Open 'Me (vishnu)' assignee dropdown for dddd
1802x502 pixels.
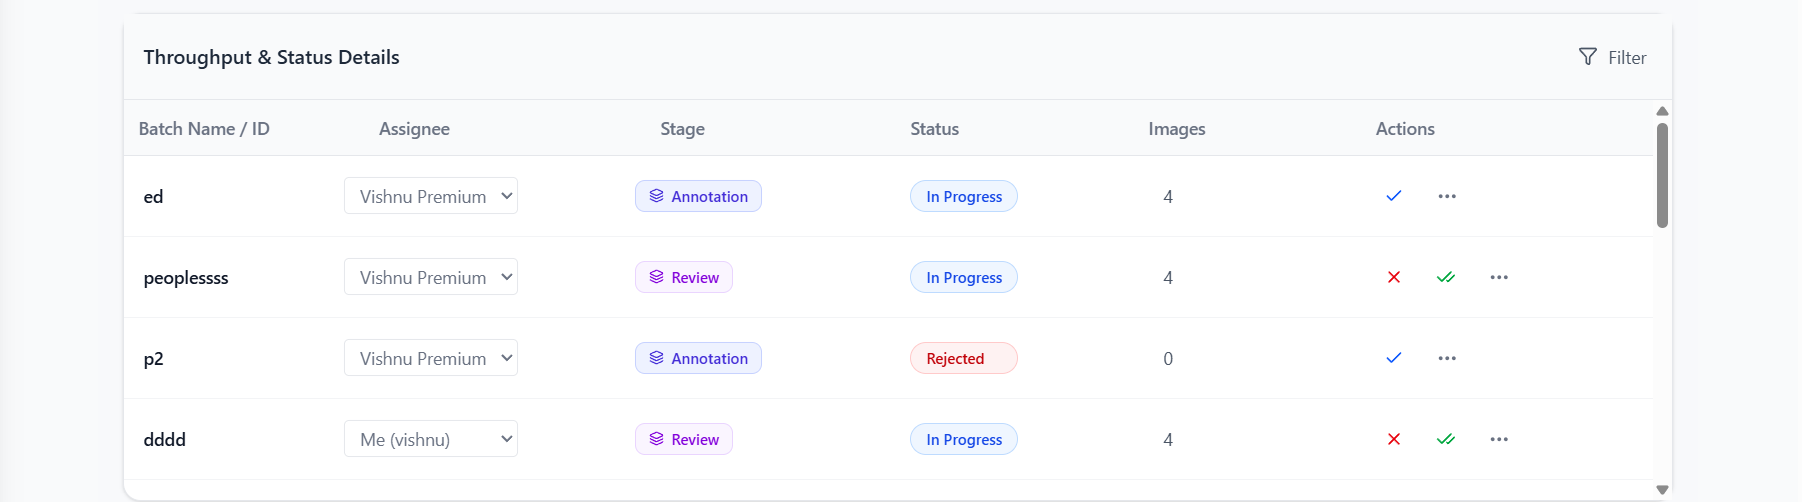(x=431, y=439)
